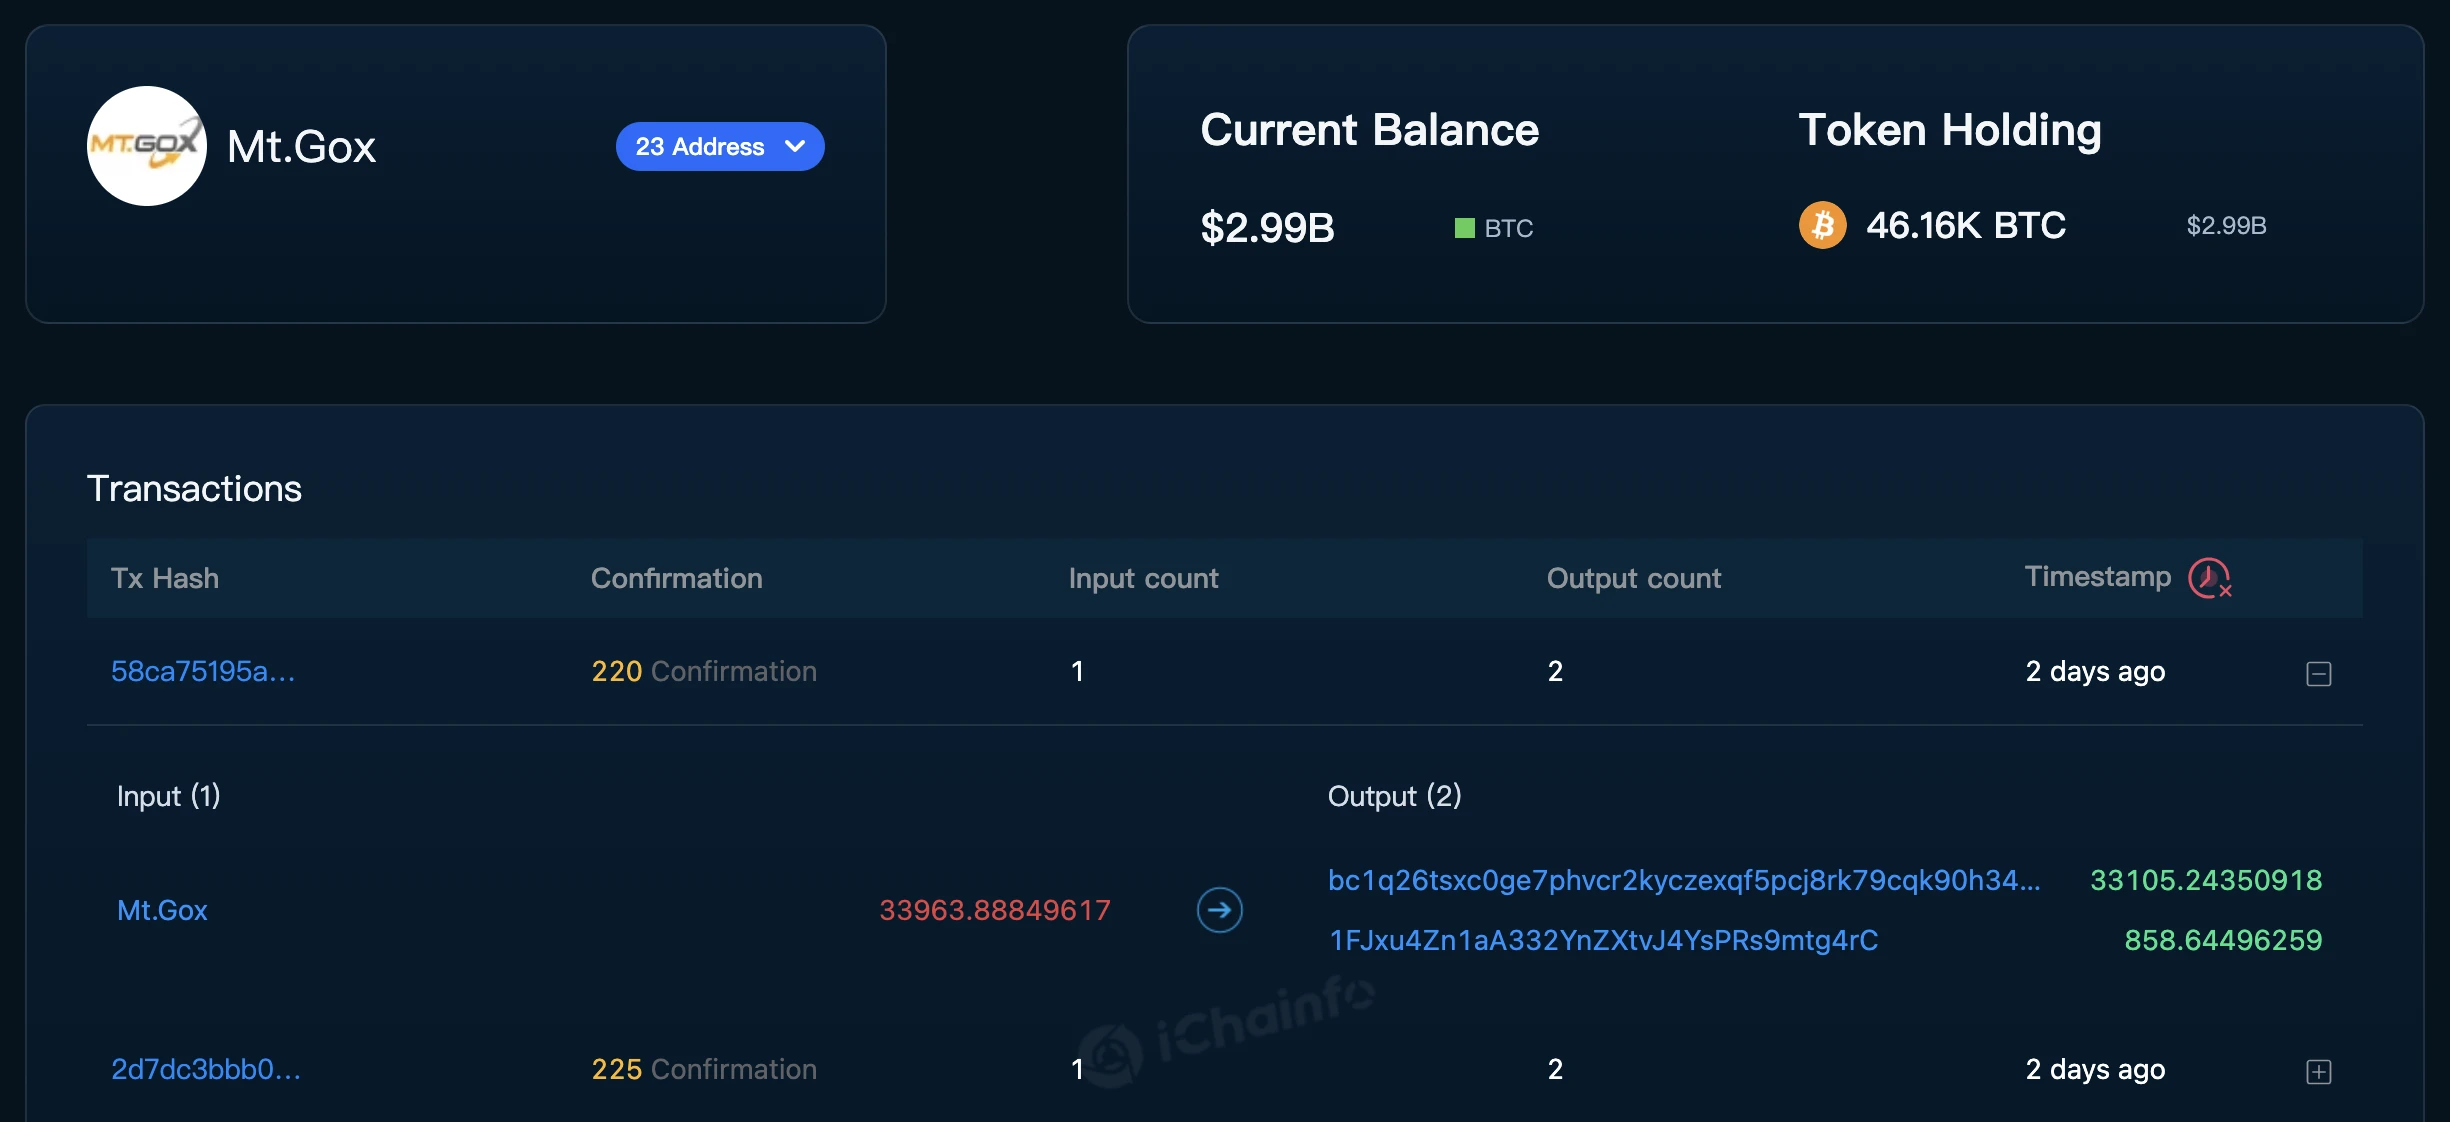This screenshot has width=2450, height=1122.
Task: Open transaction hash 58ca75195a link
Action: pyautogui.click(x=203, y=671)
